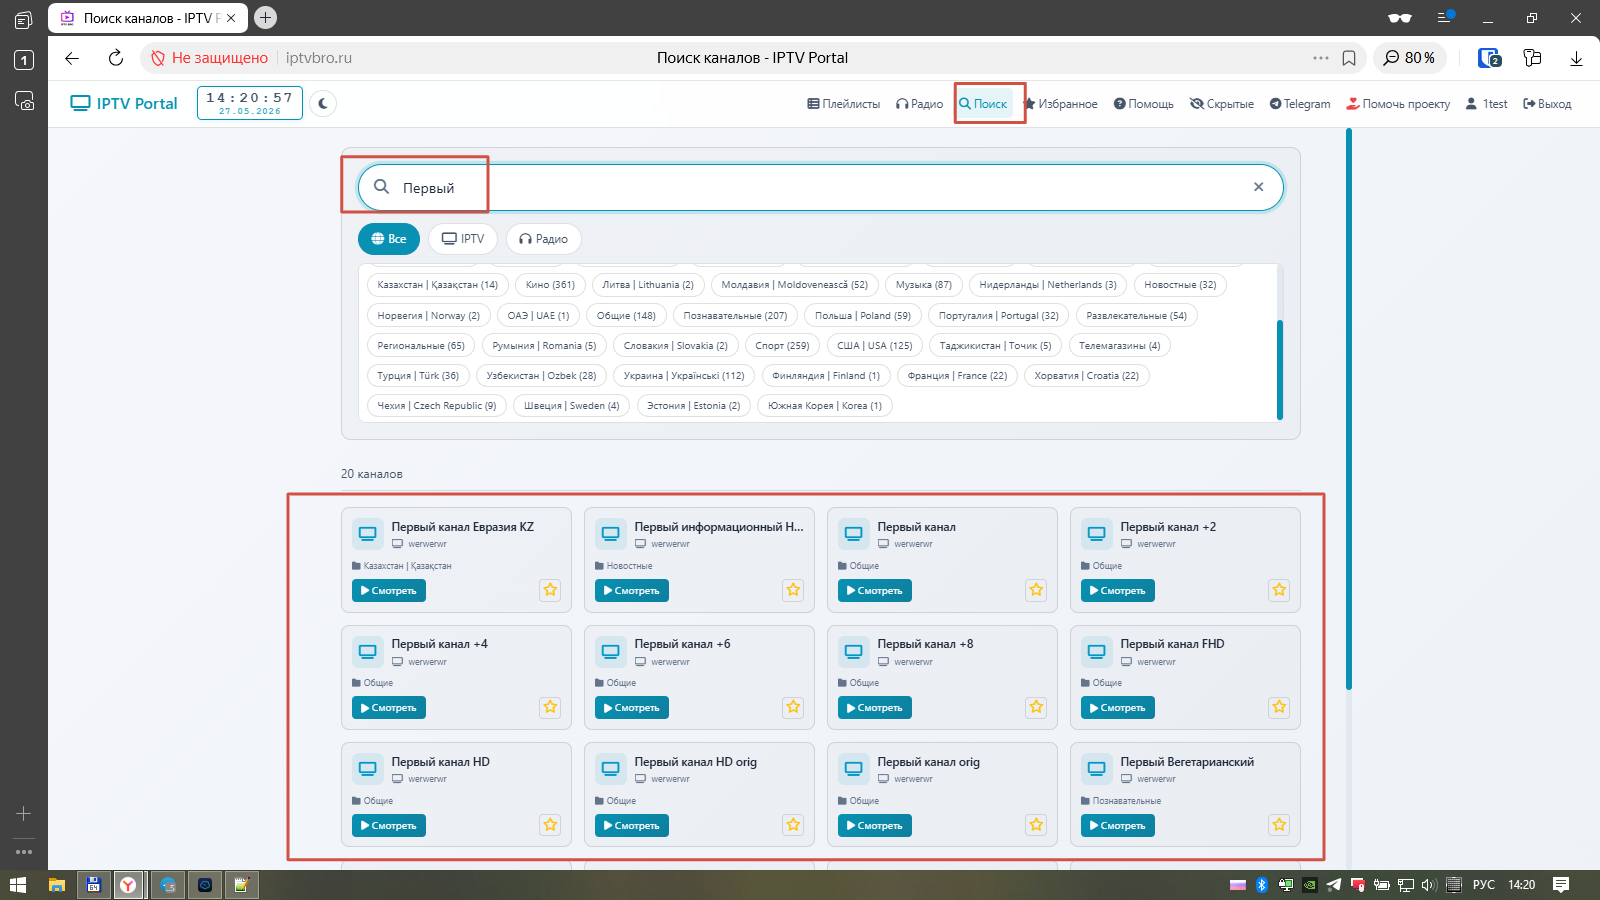Open the Плейлисты menu item
The height and width of the screenshot is (900, 1600).
(x=844, y=104)
